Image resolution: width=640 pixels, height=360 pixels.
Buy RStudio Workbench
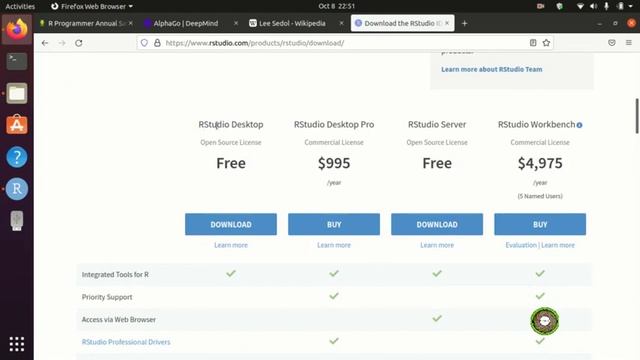tap(540, 224)
